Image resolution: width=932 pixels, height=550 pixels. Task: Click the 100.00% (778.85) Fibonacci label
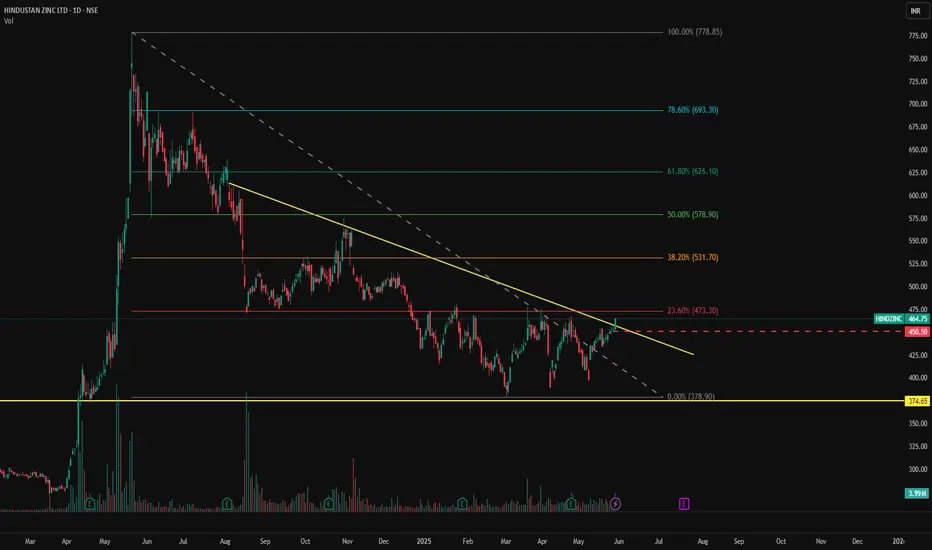(694, 32)
